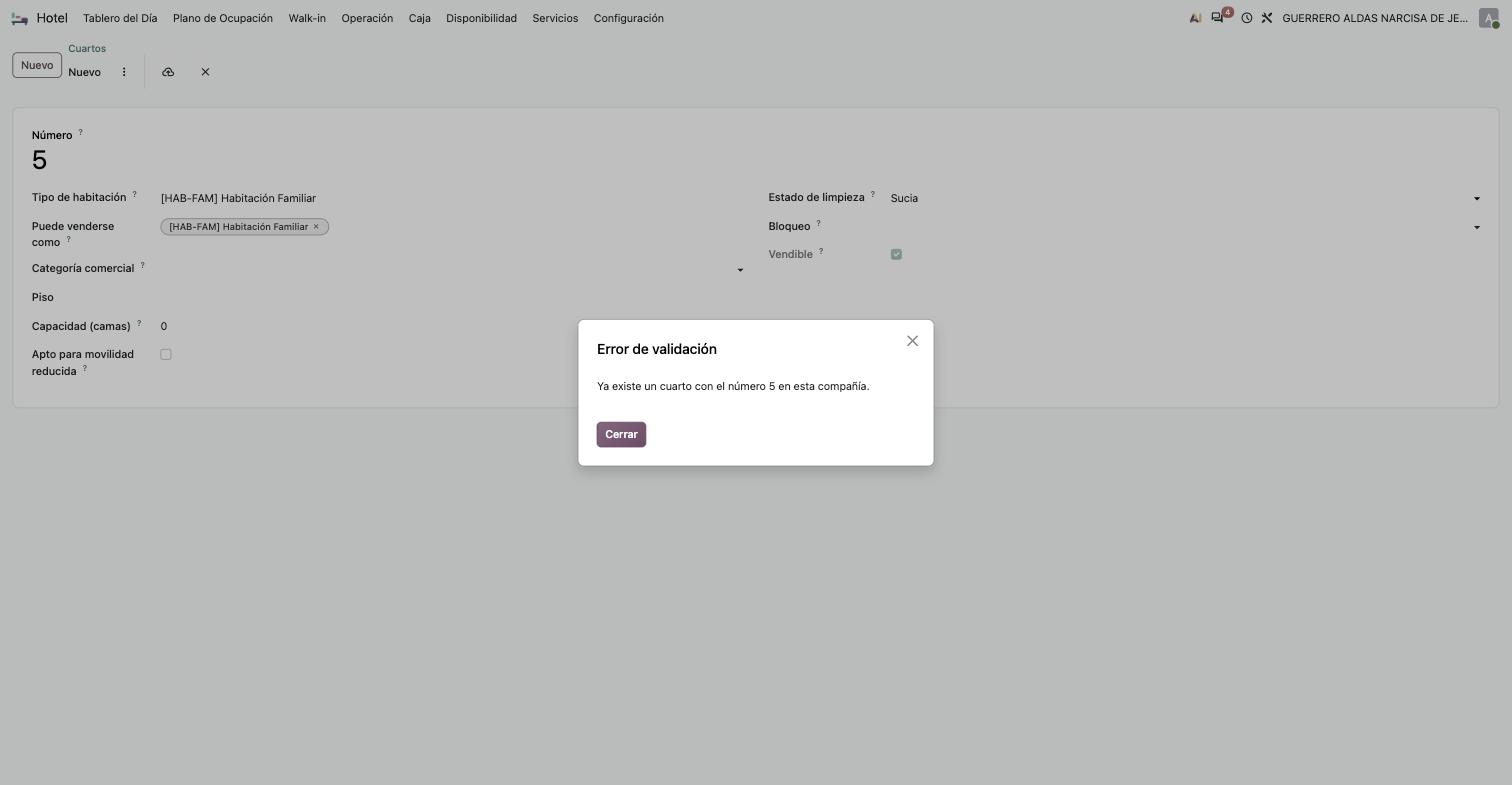The image size is (1512, 785).
Task: Select the error message text about número 5
Action: 733,386
